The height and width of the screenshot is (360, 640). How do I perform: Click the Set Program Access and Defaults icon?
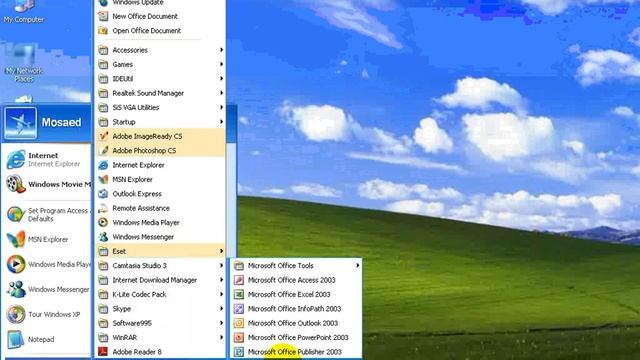pyautogui.click(x=16, y=215)
